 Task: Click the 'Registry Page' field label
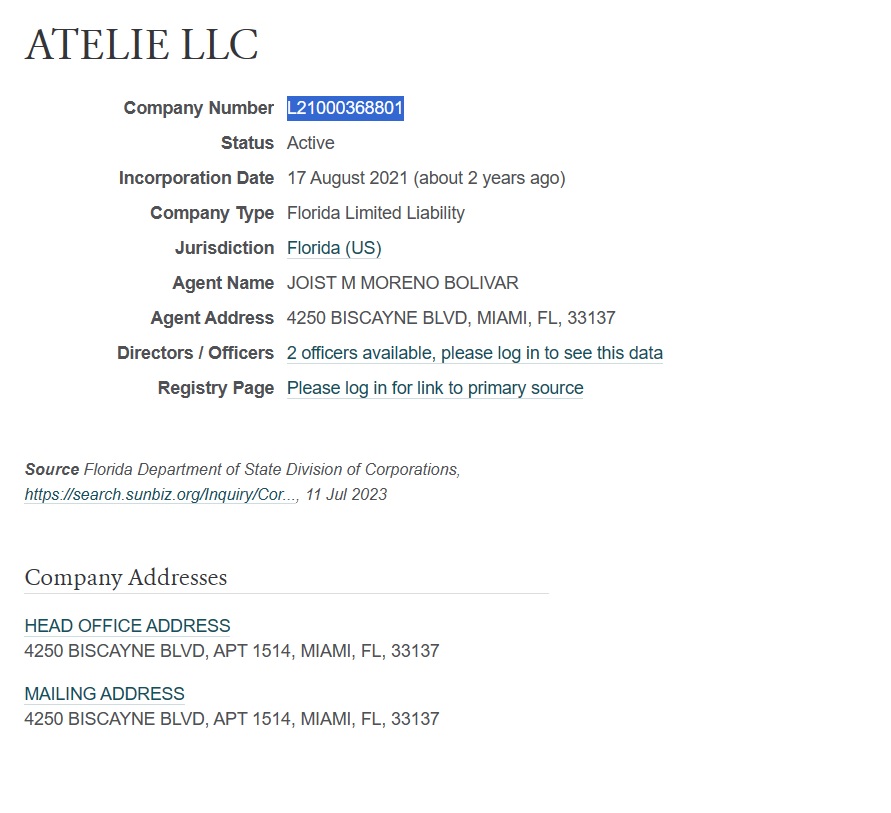coord(216,388)
